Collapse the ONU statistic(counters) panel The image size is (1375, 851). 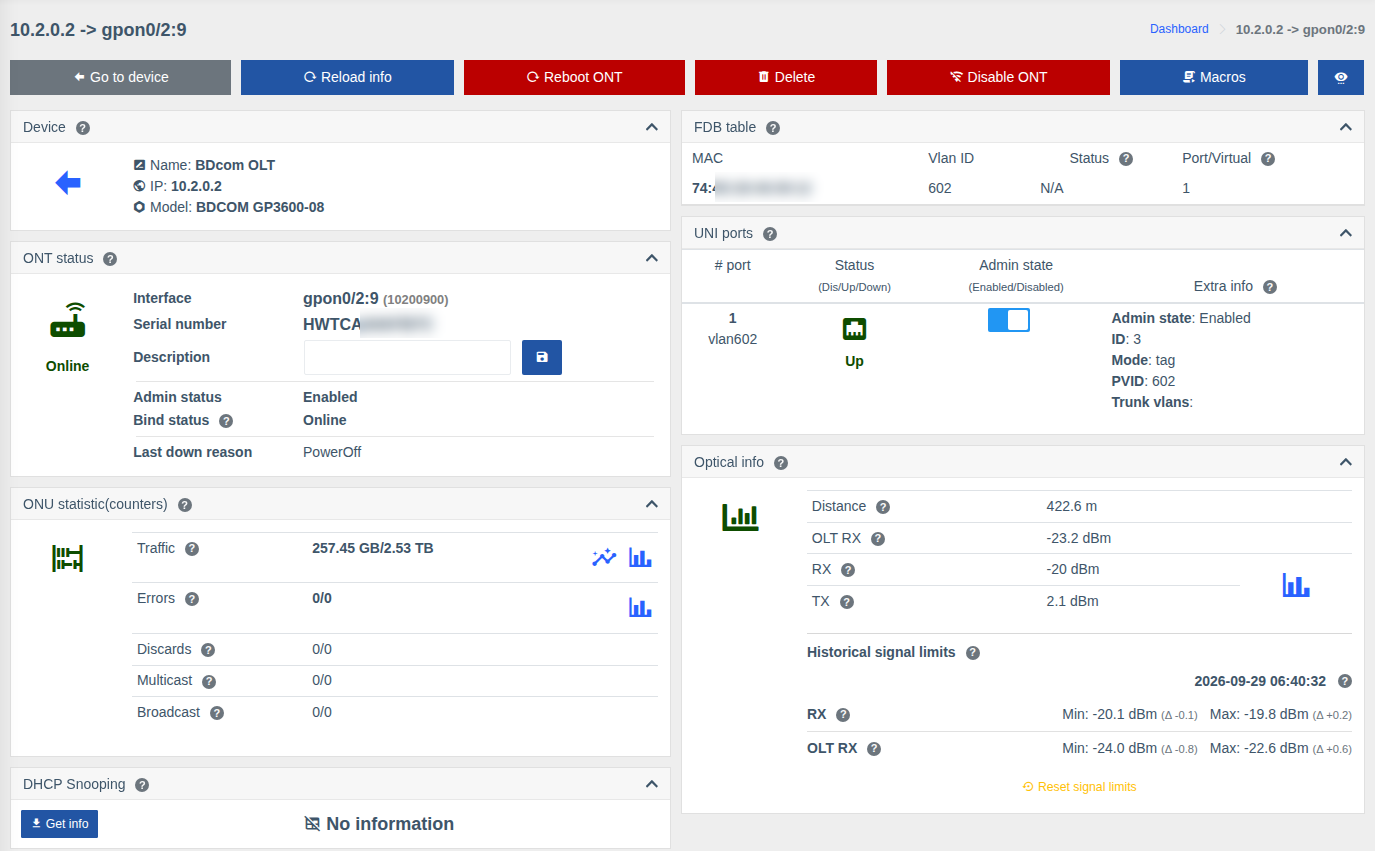point(651,504)
